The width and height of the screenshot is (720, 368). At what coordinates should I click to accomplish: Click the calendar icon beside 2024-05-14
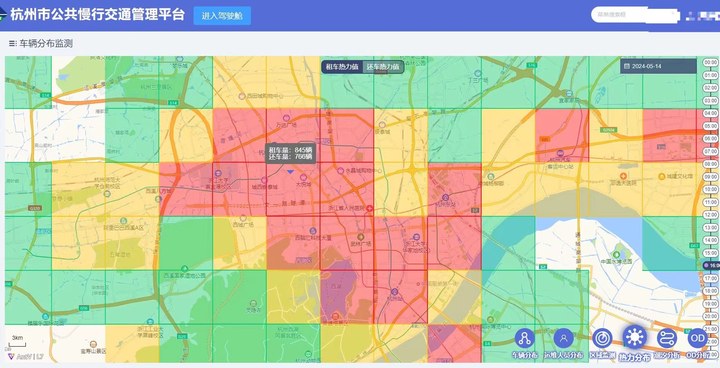tap(627, 66)
